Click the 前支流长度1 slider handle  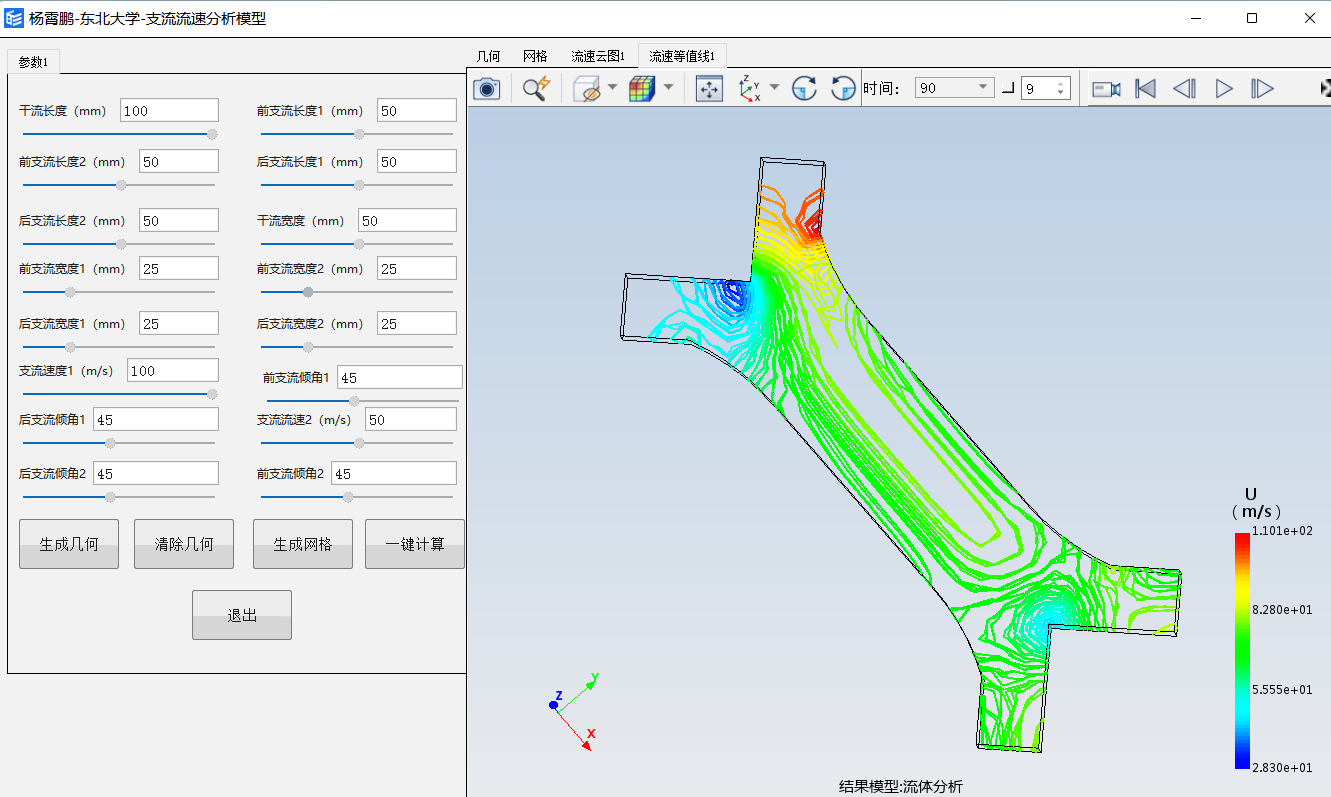[359, 133]
